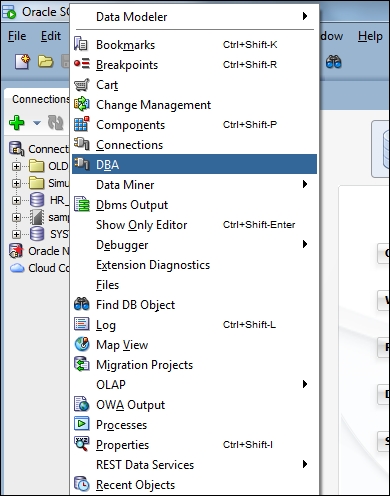
Task: Expand the HR database connection node
Action: coord(16,200)
